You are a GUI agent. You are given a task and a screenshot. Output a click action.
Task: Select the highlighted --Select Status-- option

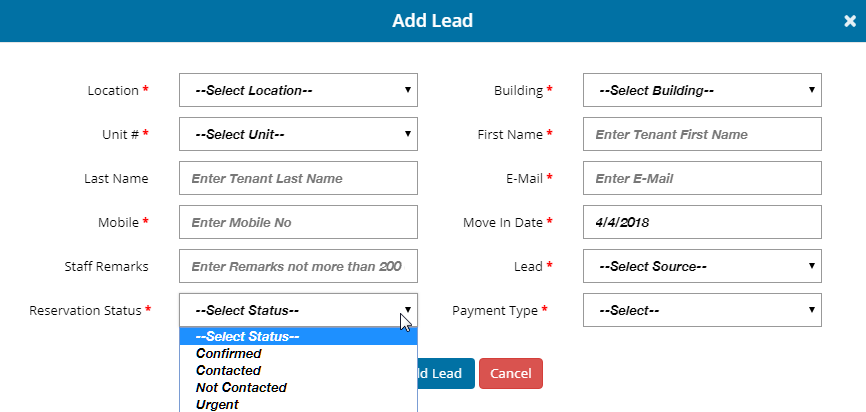(298, 336)
